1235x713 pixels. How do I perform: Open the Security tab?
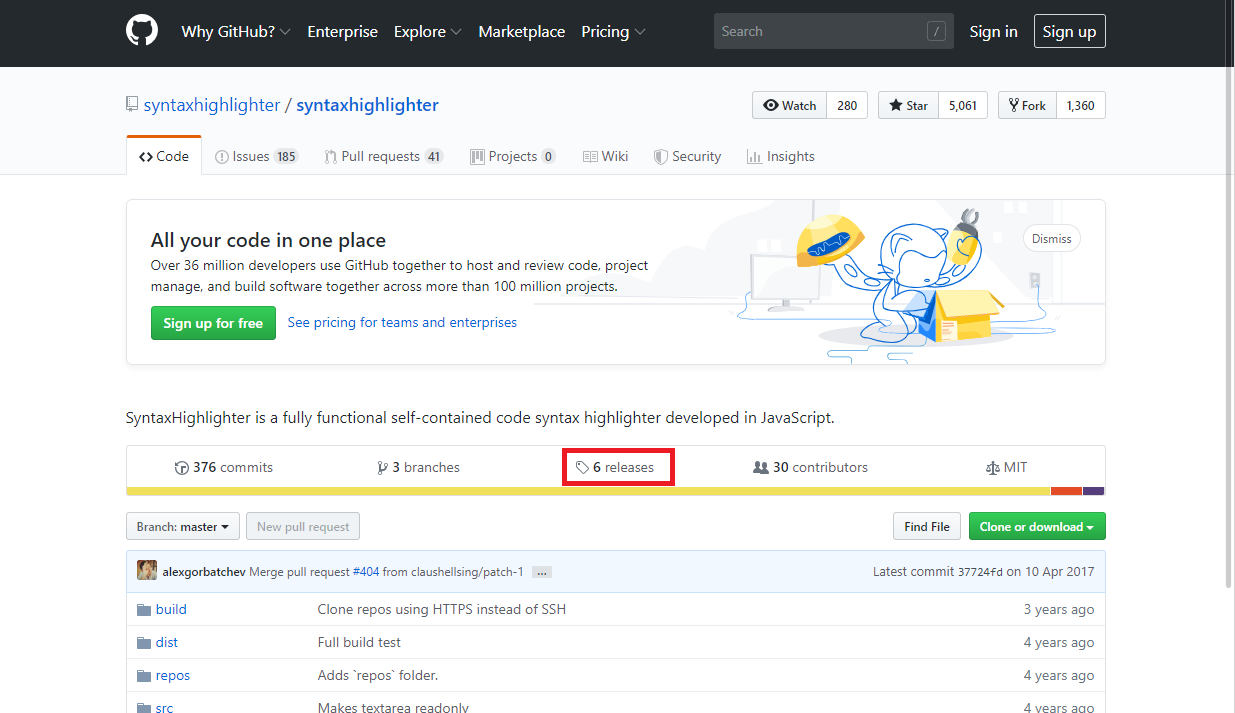687,156
